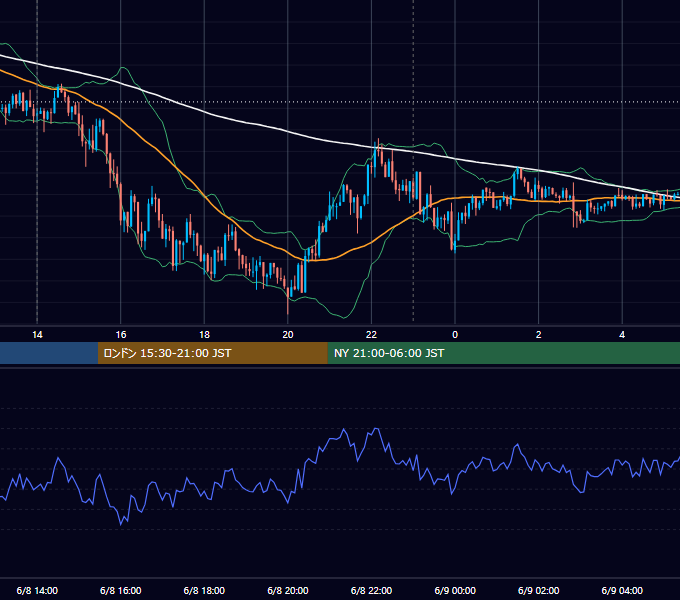
Task: Click the 6/9 04:00 date label
Action: pyautogui.click(x=622, y=590)
